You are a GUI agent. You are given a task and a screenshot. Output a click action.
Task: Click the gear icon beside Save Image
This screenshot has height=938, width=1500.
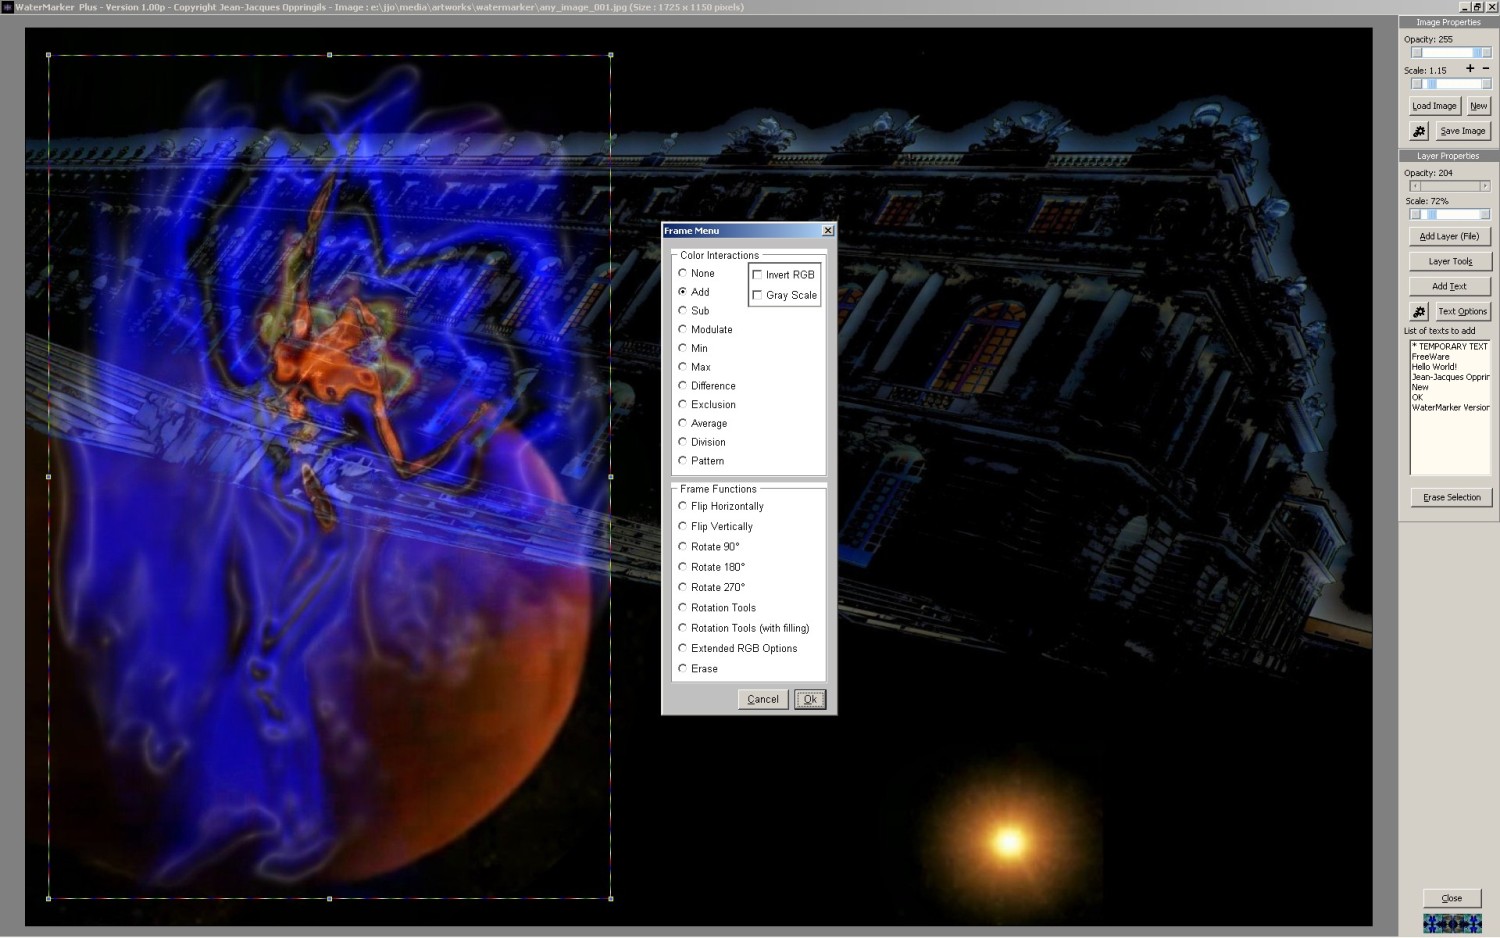tap(1419, 131)
